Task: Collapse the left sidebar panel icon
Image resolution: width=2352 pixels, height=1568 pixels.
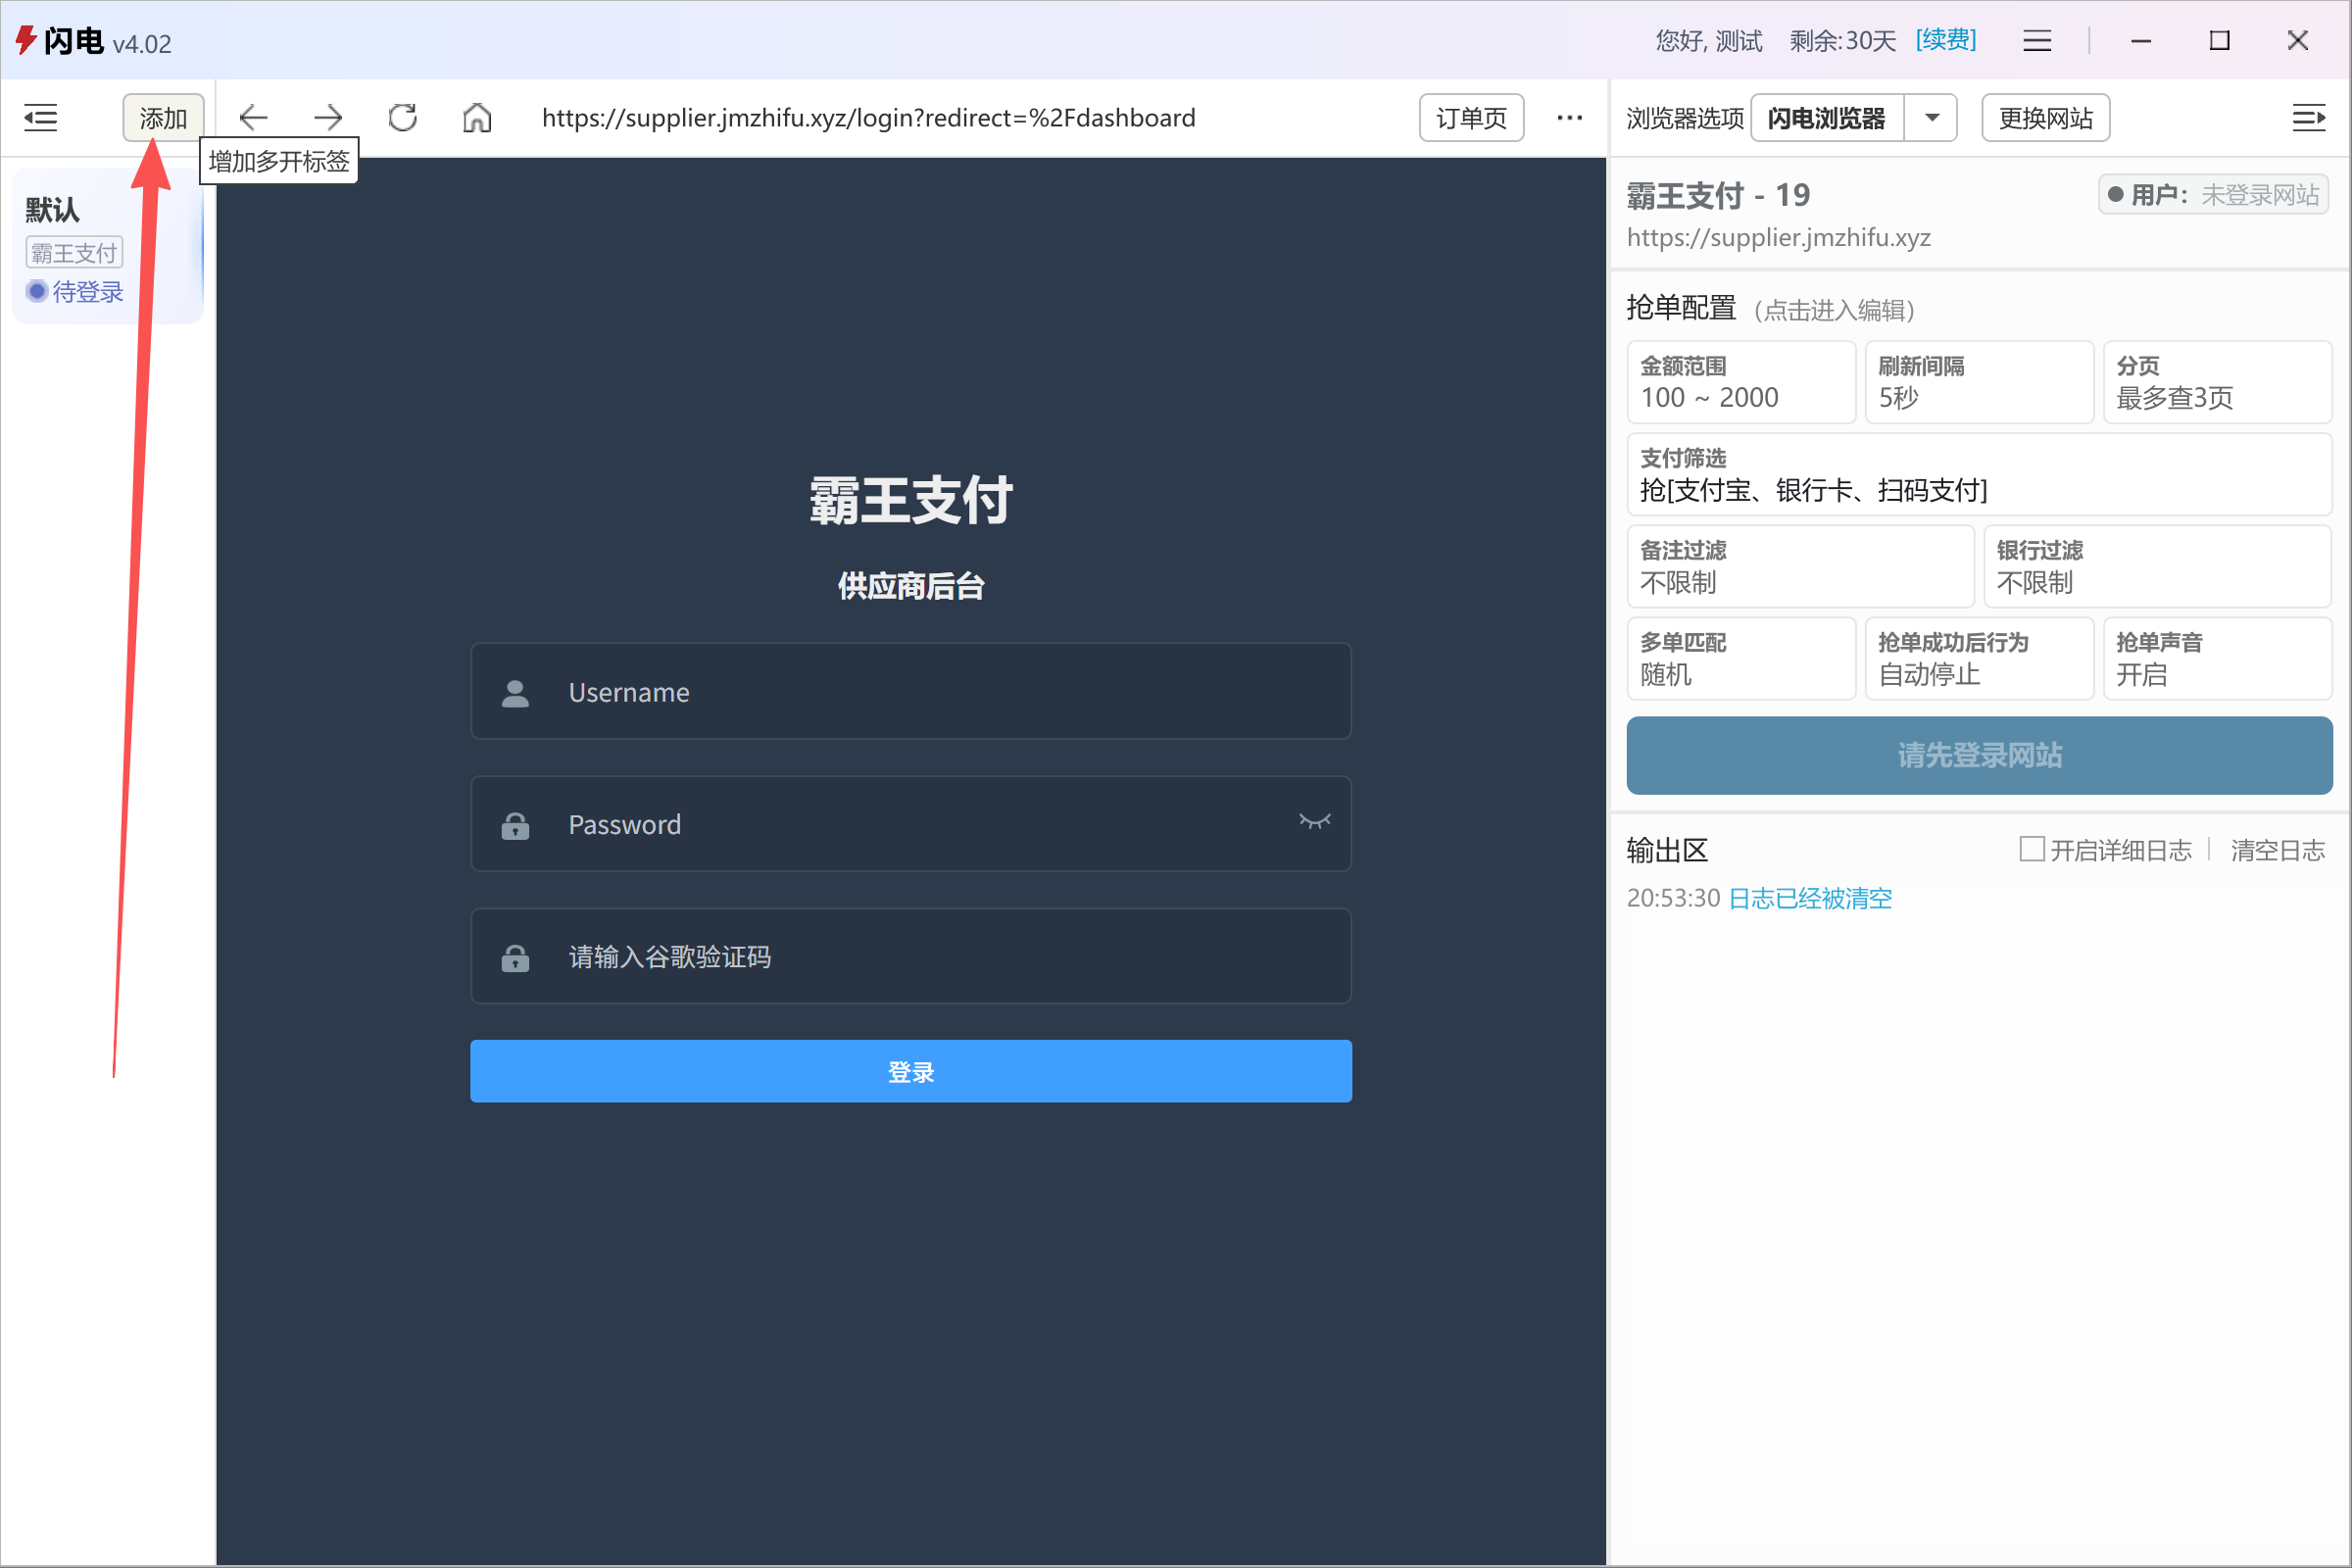Action: click(x=41, y=118)
